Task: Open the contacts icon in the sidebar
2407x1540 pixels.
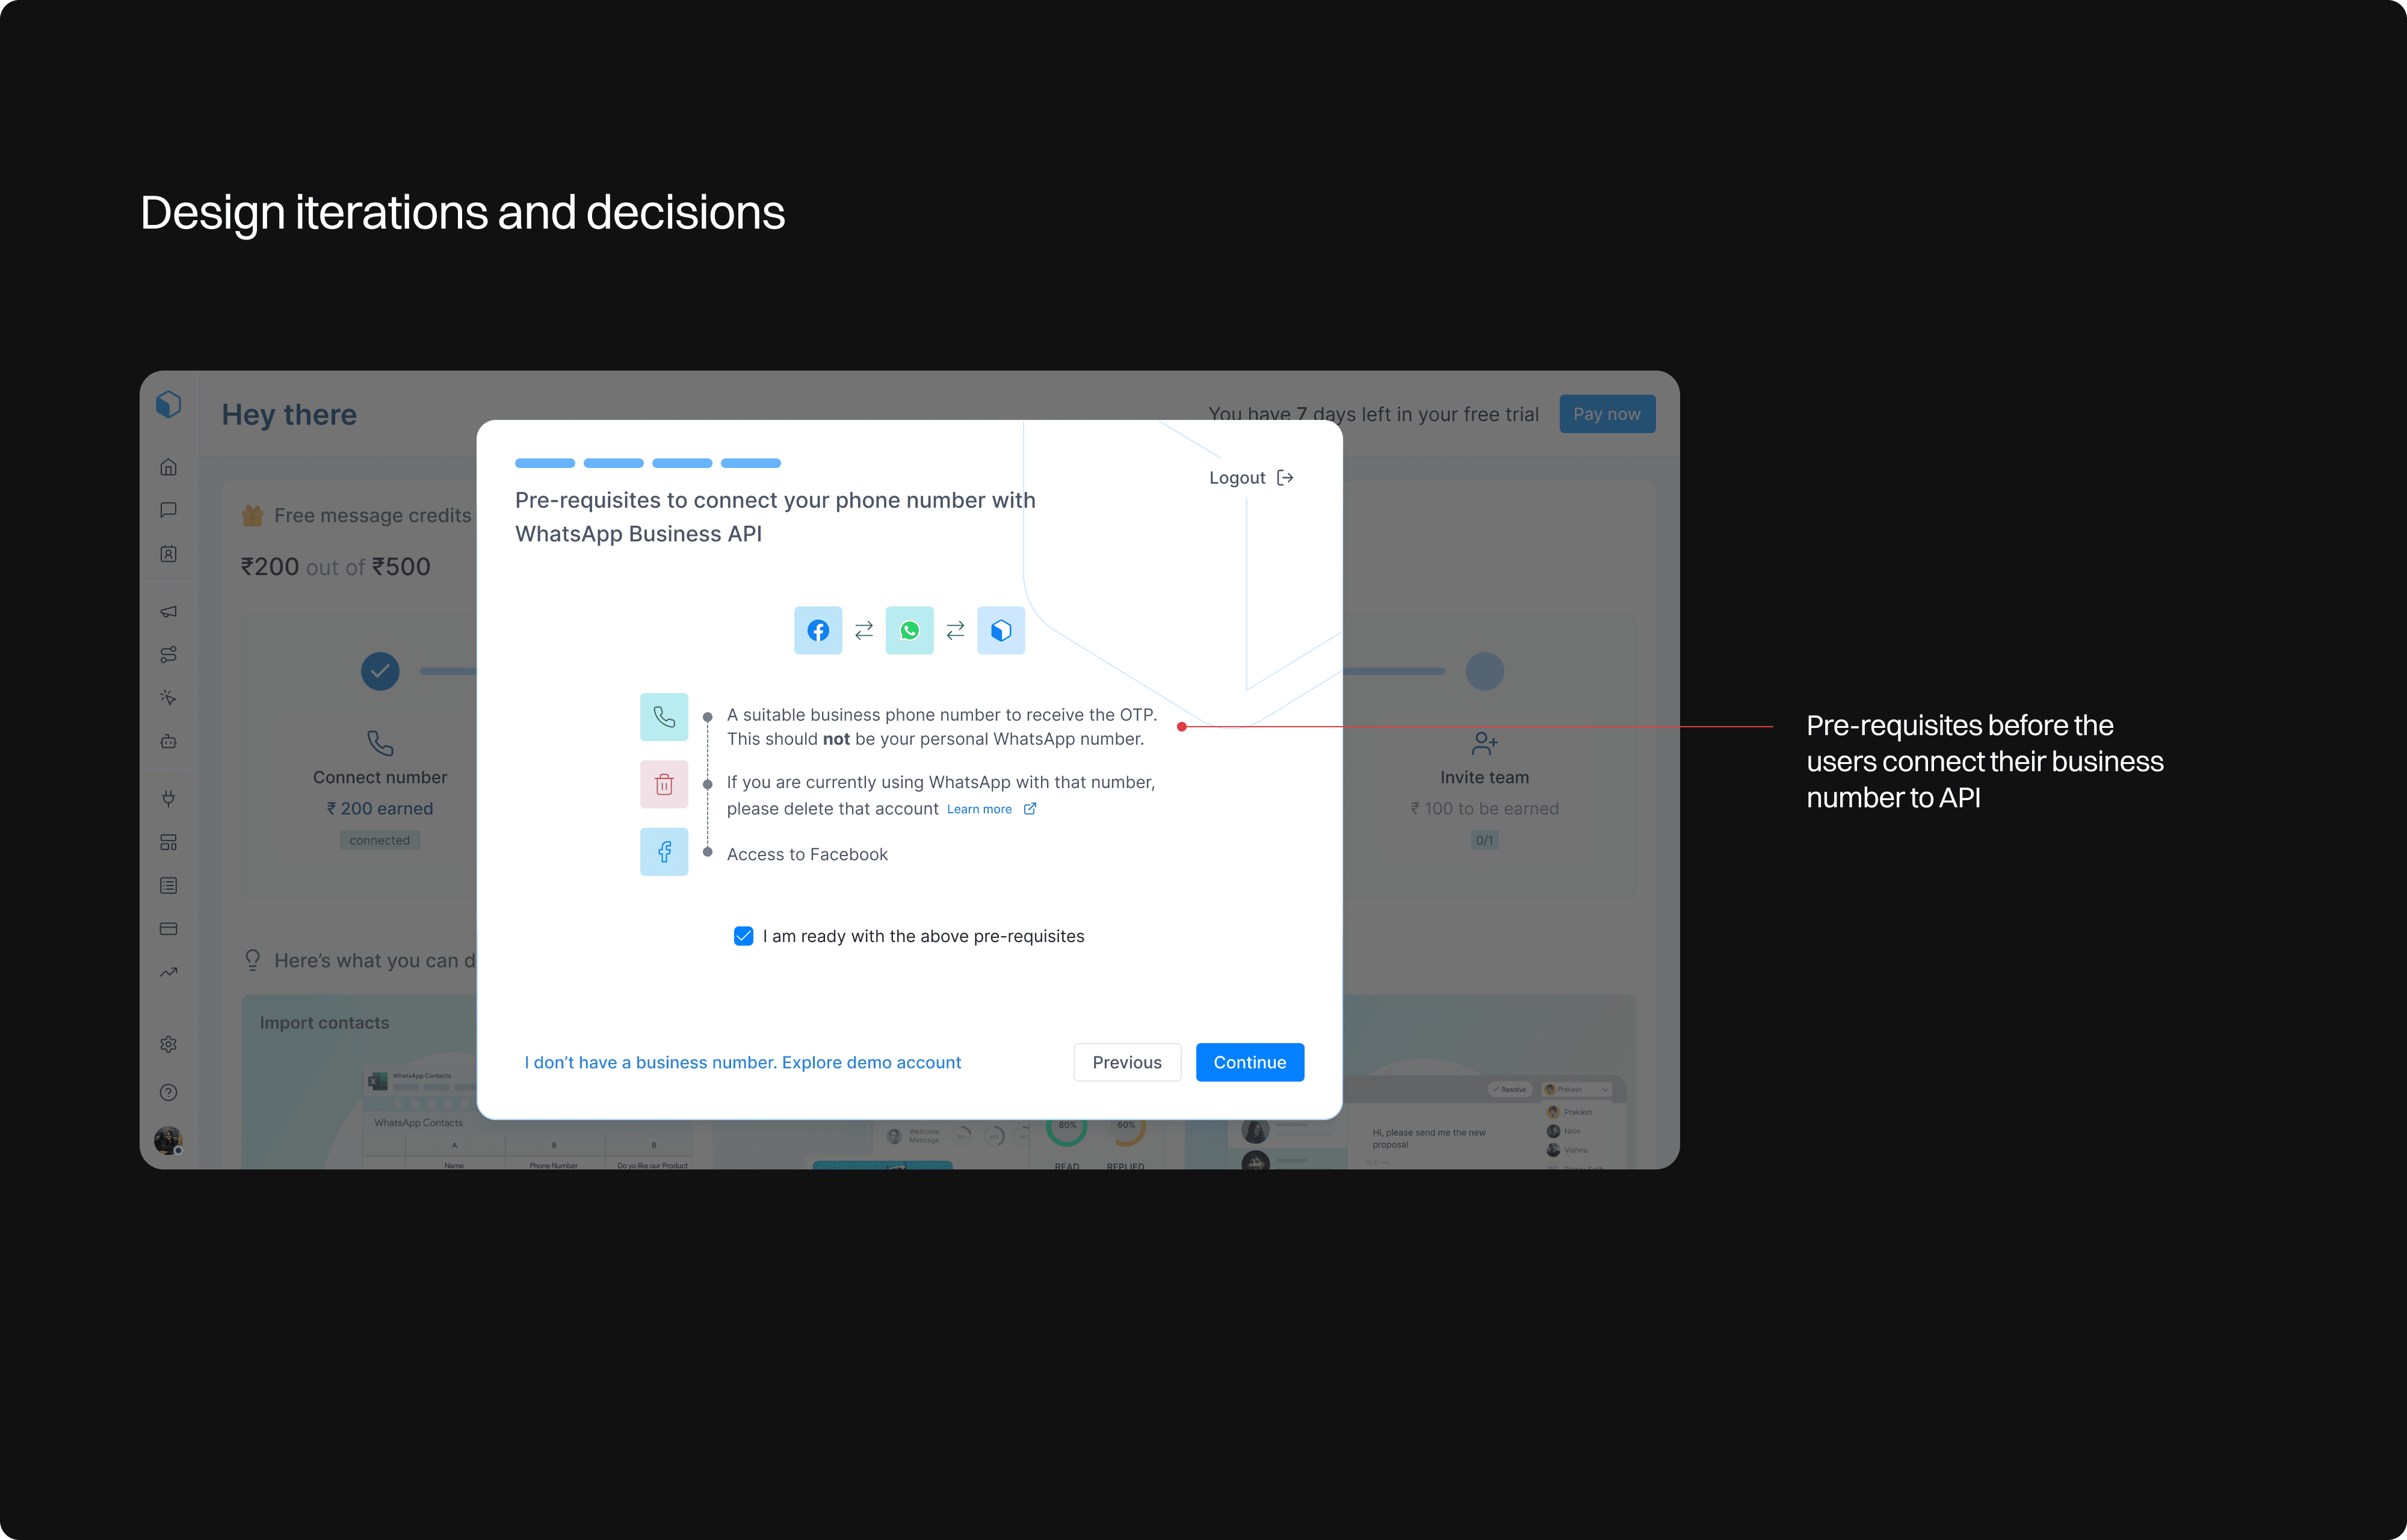Action: pyautogui.click(x=169, y=554)
